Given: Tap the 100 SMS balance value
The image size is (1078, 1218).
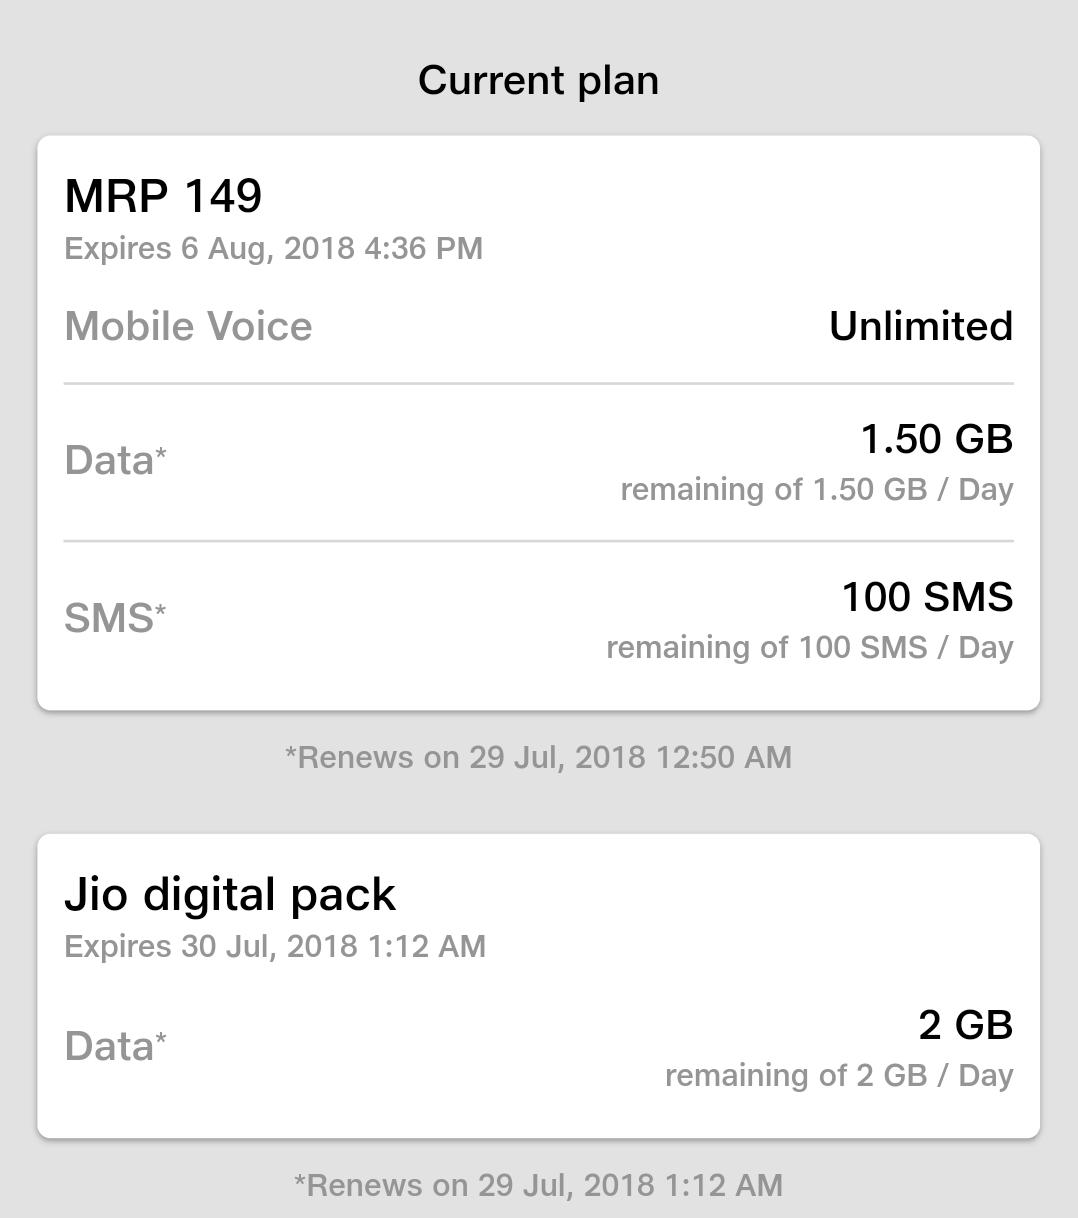Looking at the screenshot, I should coord(927,597).
